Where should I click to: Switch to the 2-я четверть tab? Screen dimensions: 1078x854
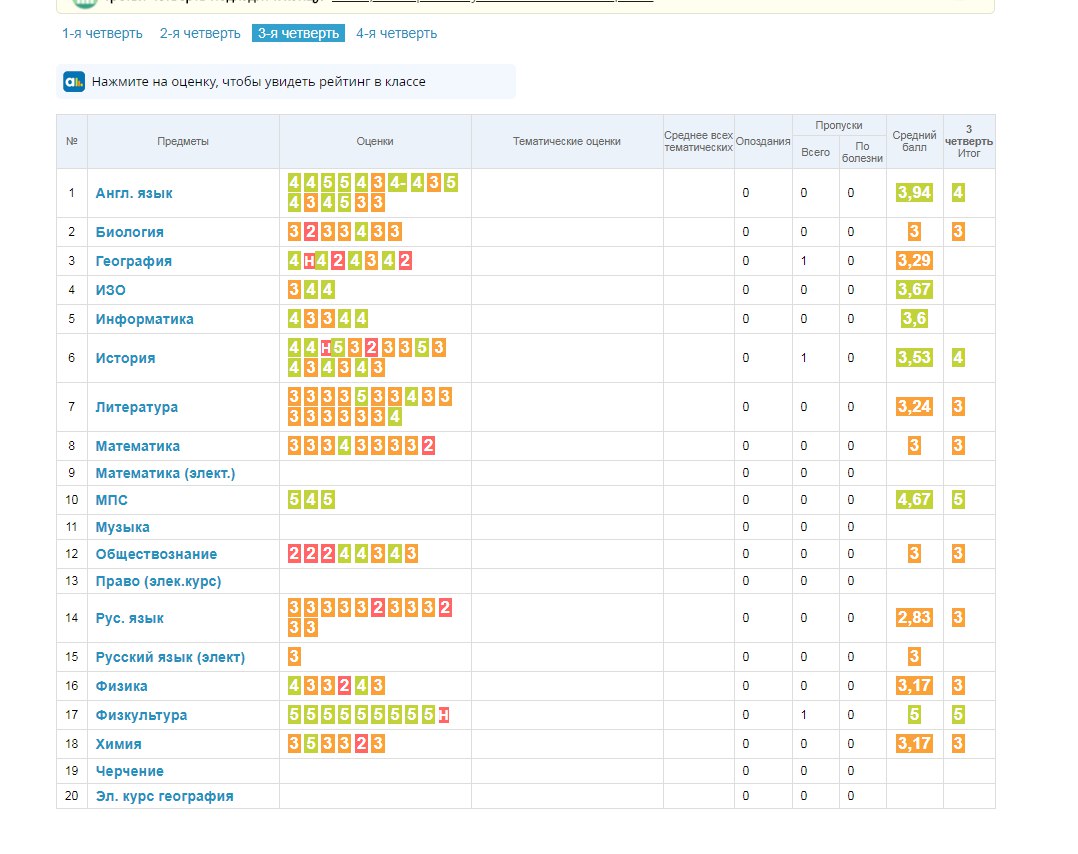[x=200, y=33]
